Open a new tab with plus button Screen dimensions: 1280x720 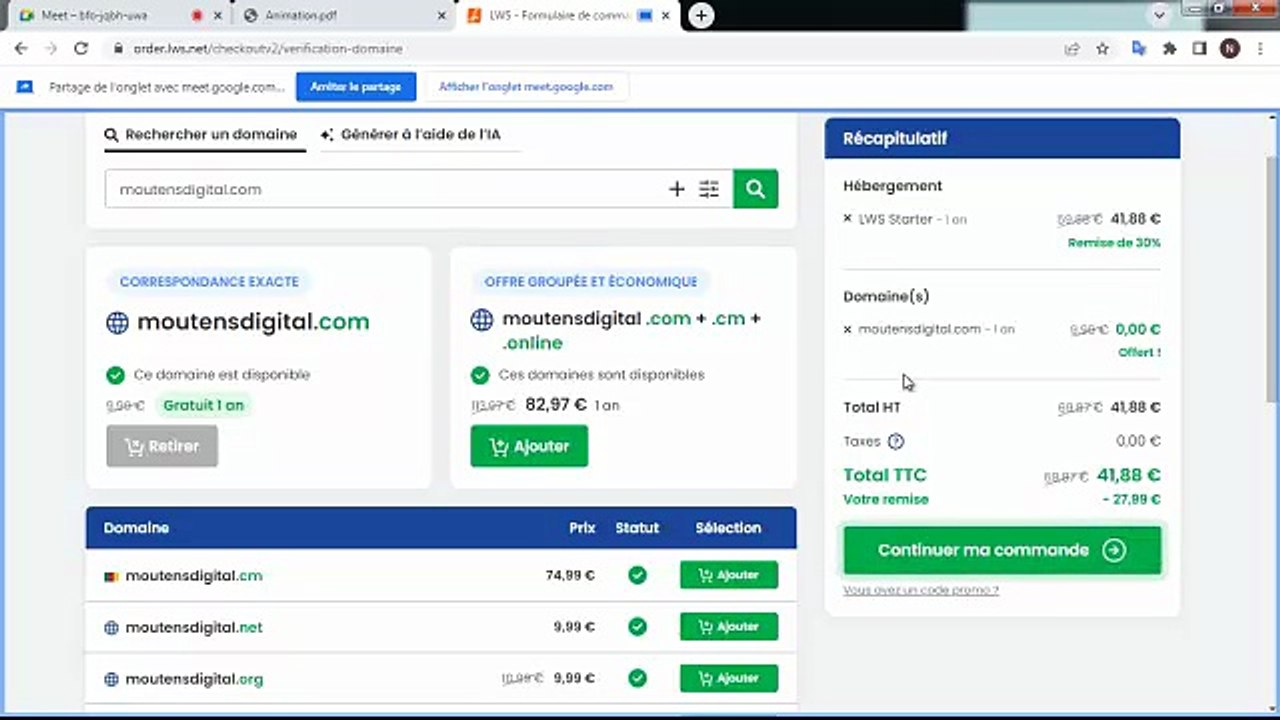702,15
